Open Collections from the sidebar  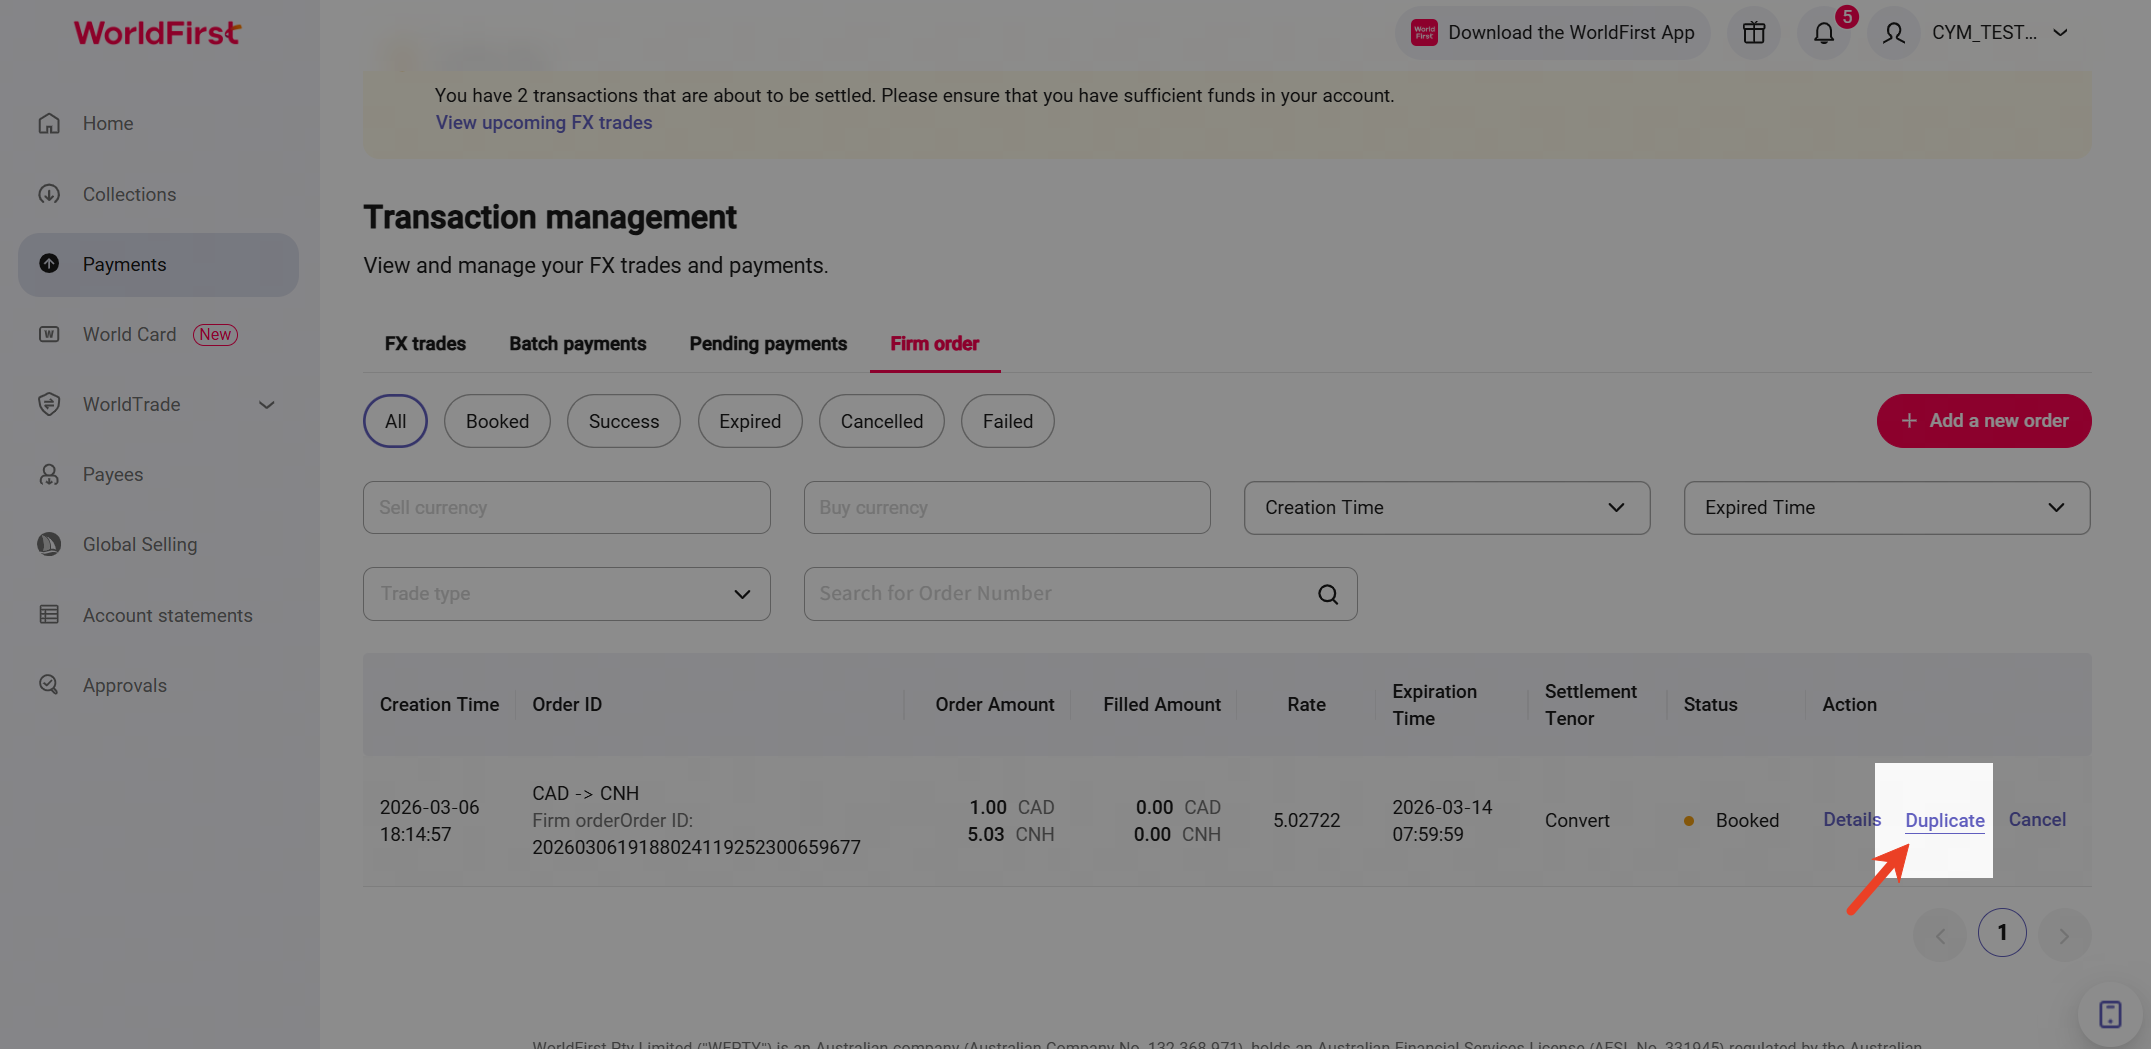click(x=129, y=194)
